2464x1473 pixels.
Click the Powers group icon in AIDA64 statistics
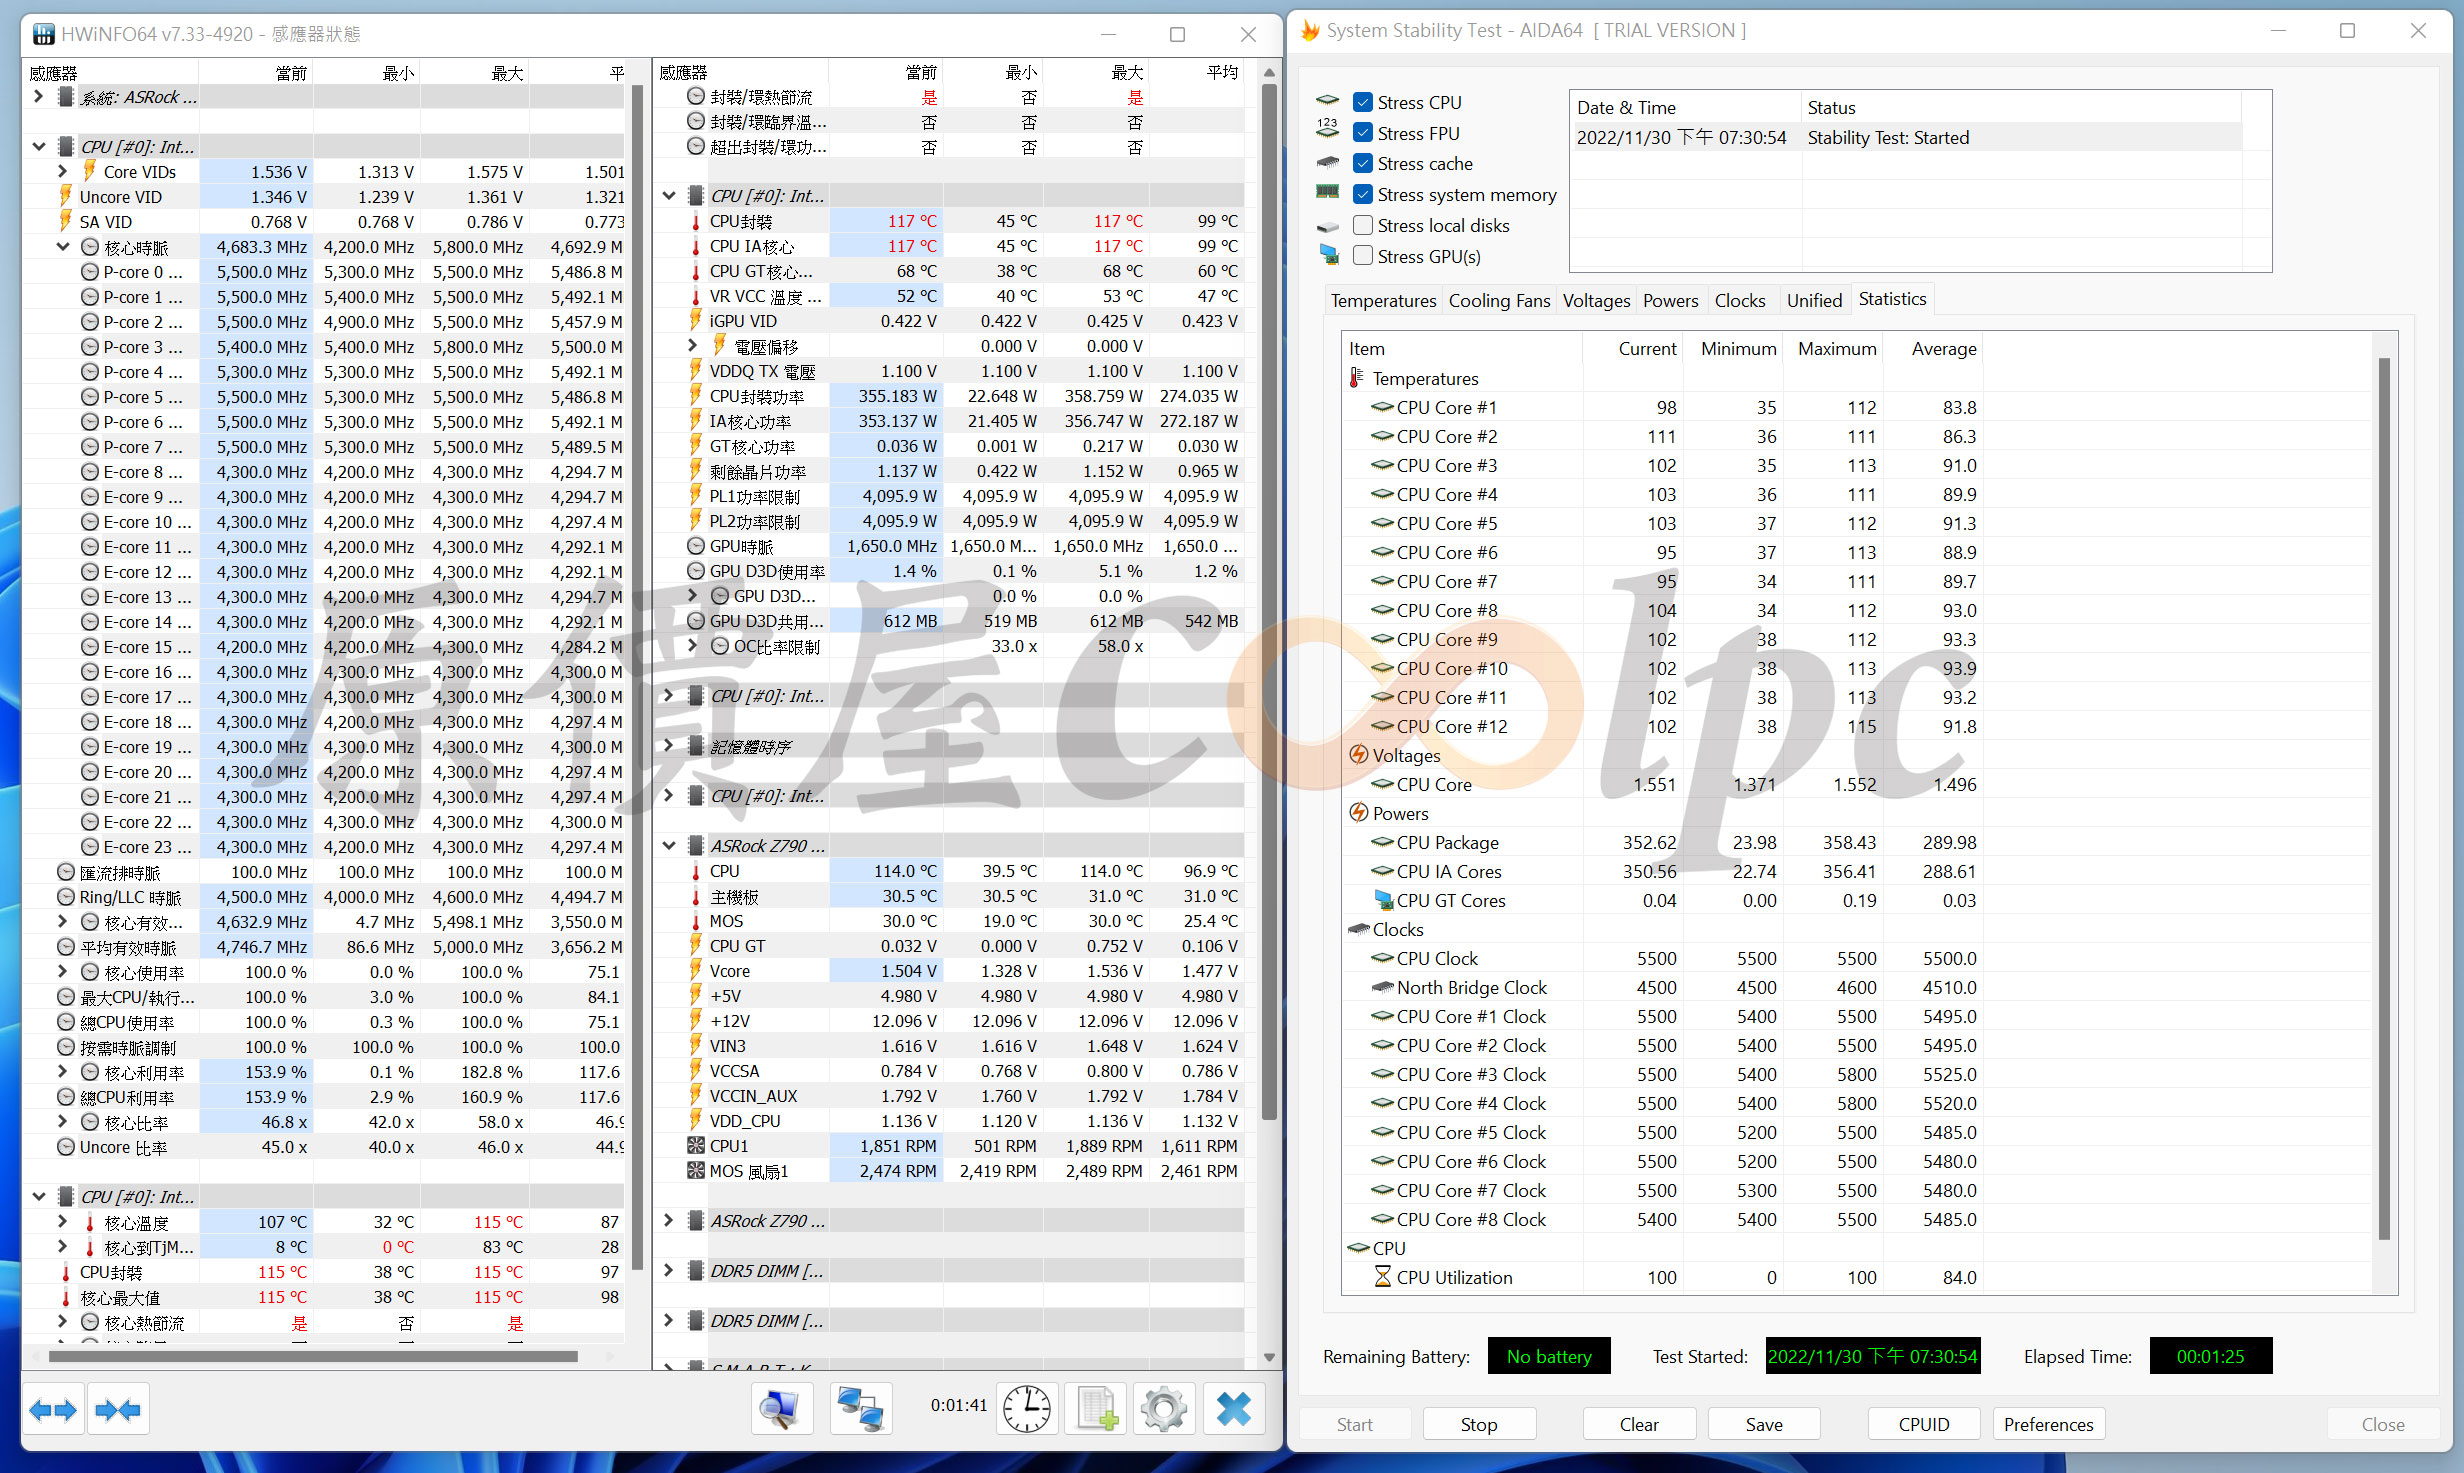point(1358,813)
